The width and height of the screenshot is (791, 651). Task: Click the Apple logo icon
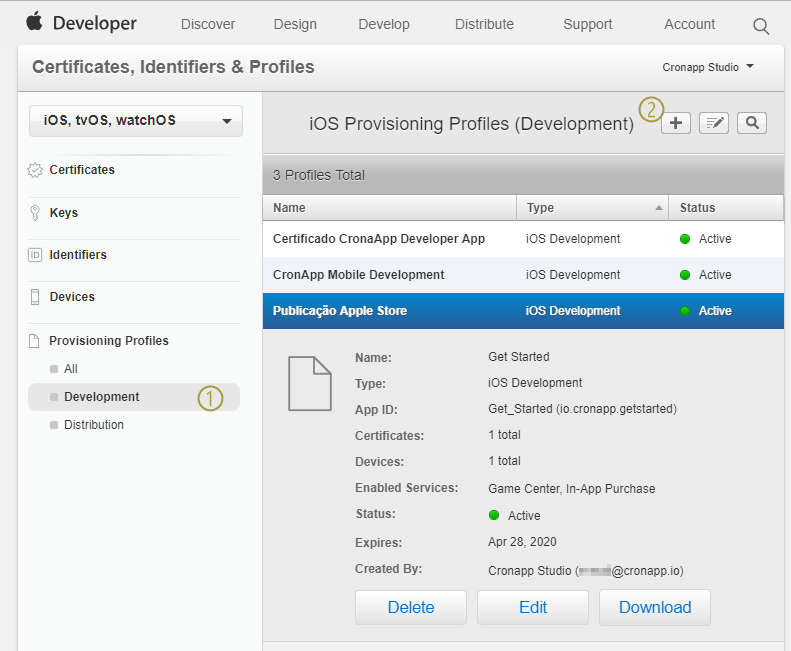pos(34,22)
